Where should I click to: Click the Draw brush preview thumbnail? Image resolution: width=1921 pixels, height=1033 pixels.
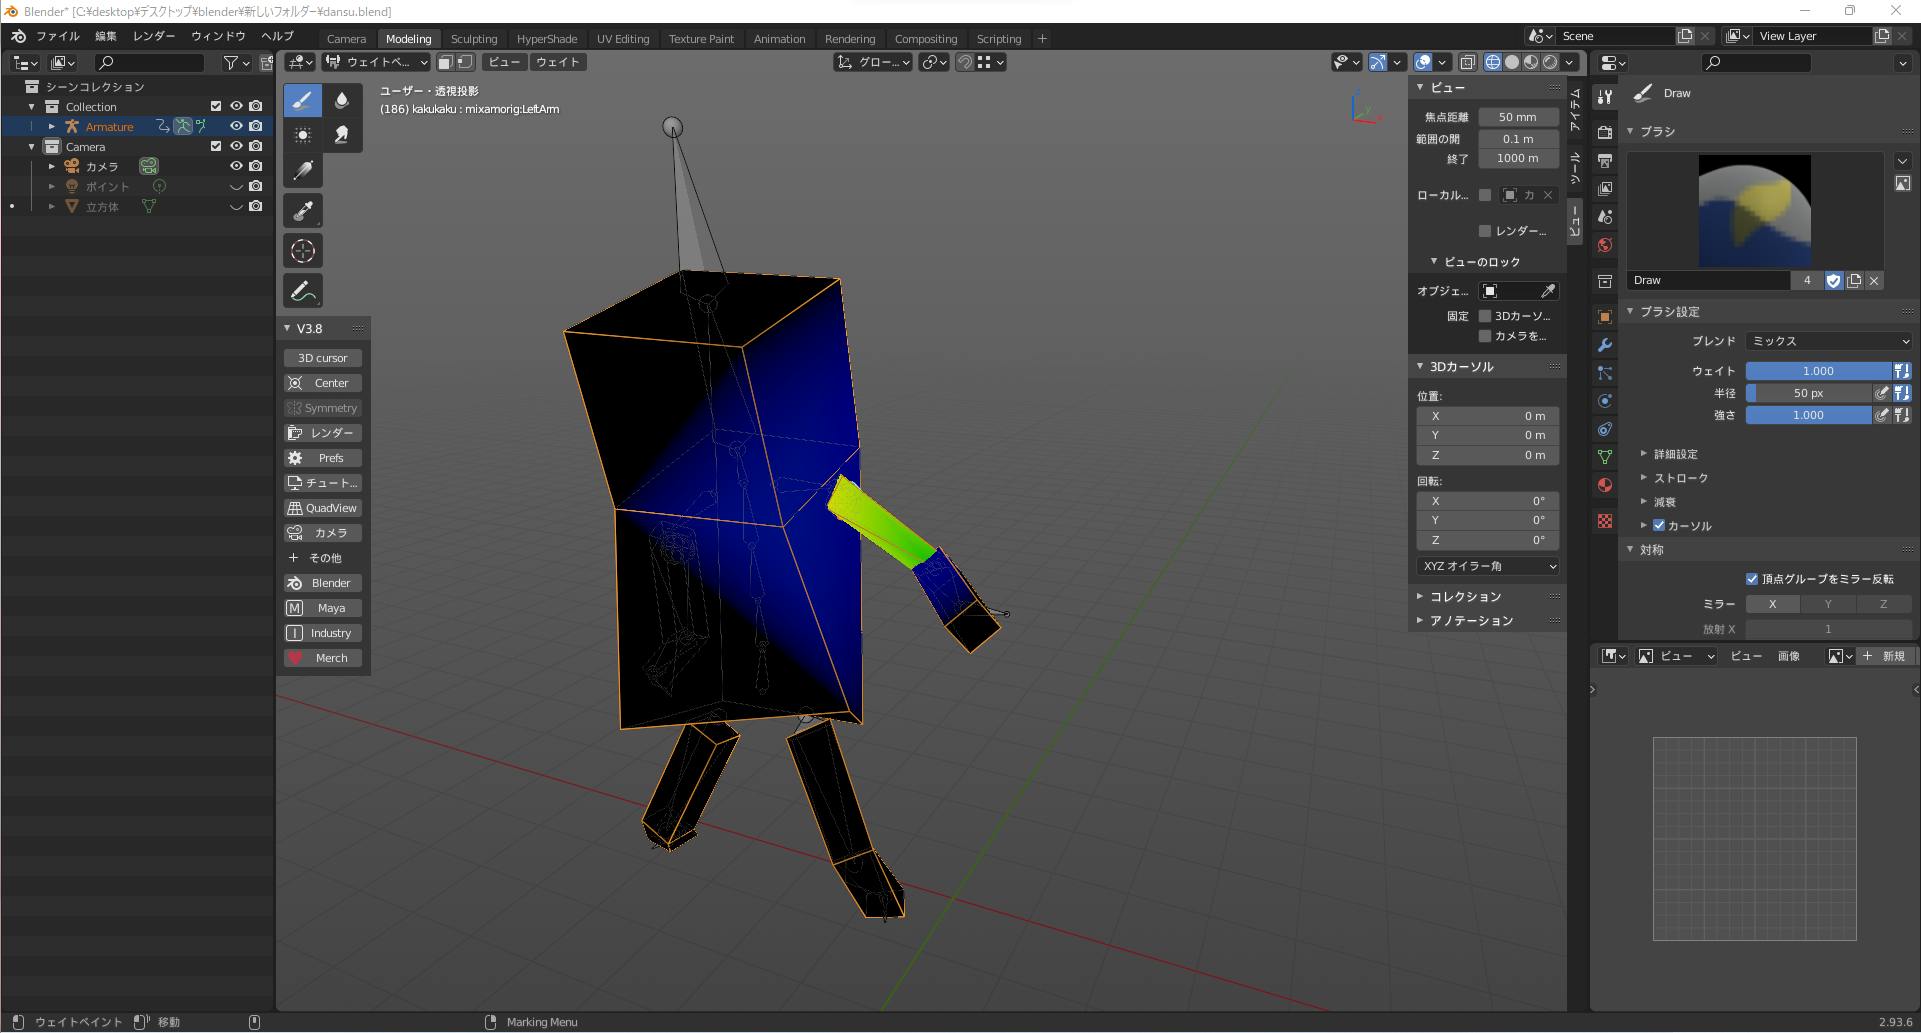click(x=1754, y=211)
